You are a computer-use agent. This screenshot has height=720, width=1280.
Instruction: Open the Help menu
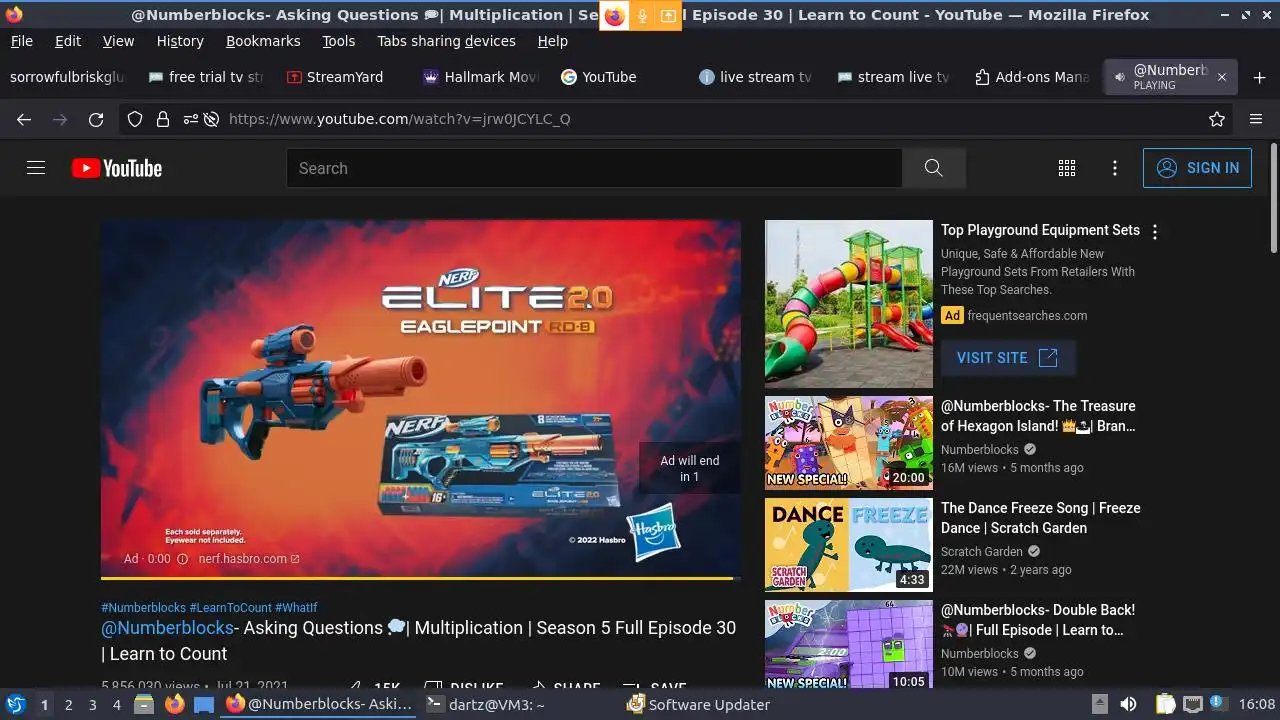(552, 41)
